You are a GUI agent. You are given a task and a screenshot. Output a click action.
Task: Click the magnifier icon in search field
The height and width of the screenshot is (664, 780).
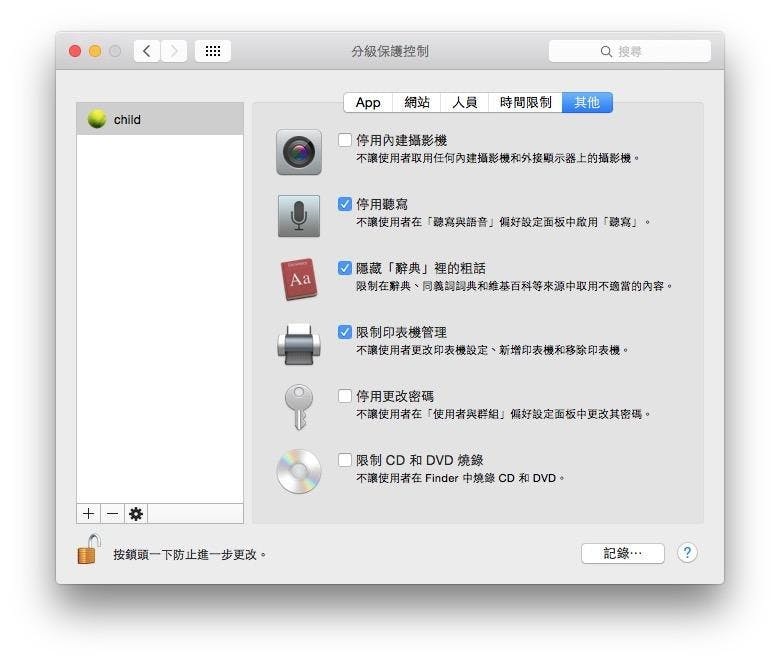tap(606, 51)
